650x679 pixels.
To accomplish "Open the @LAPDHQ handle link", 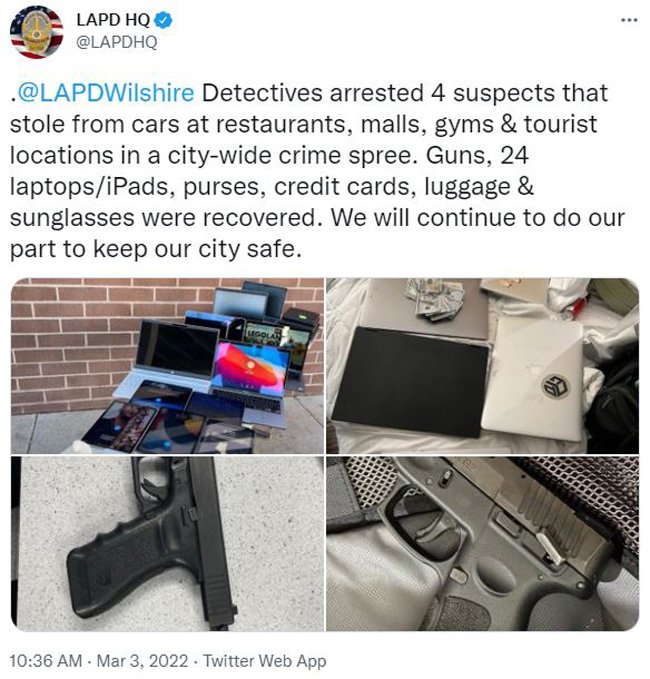I will click(117, 42).
